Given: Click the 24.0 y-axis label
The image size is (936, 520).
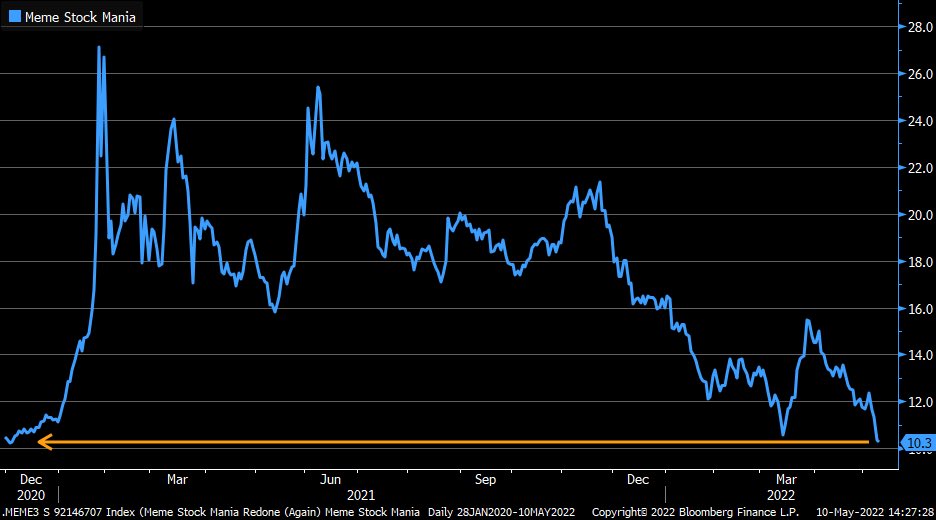Looking at the screenshot, I should [x=920, y=121].
